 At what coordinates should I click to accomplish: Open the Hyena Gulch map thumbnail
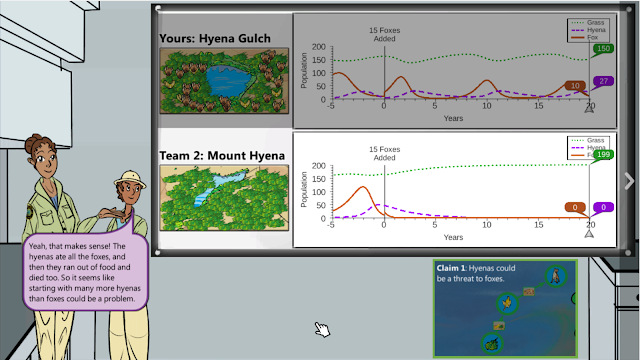pyautogui.click(x=224, y=80)
